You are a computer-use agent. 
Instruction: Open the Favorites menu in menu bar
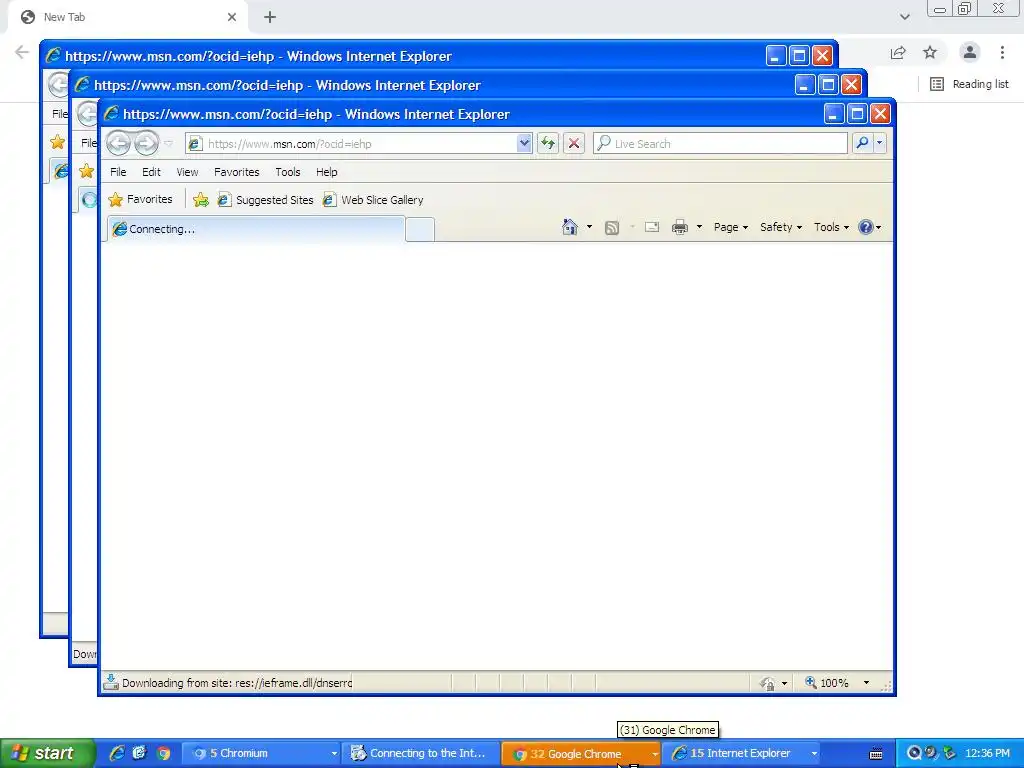pos(236,172)
